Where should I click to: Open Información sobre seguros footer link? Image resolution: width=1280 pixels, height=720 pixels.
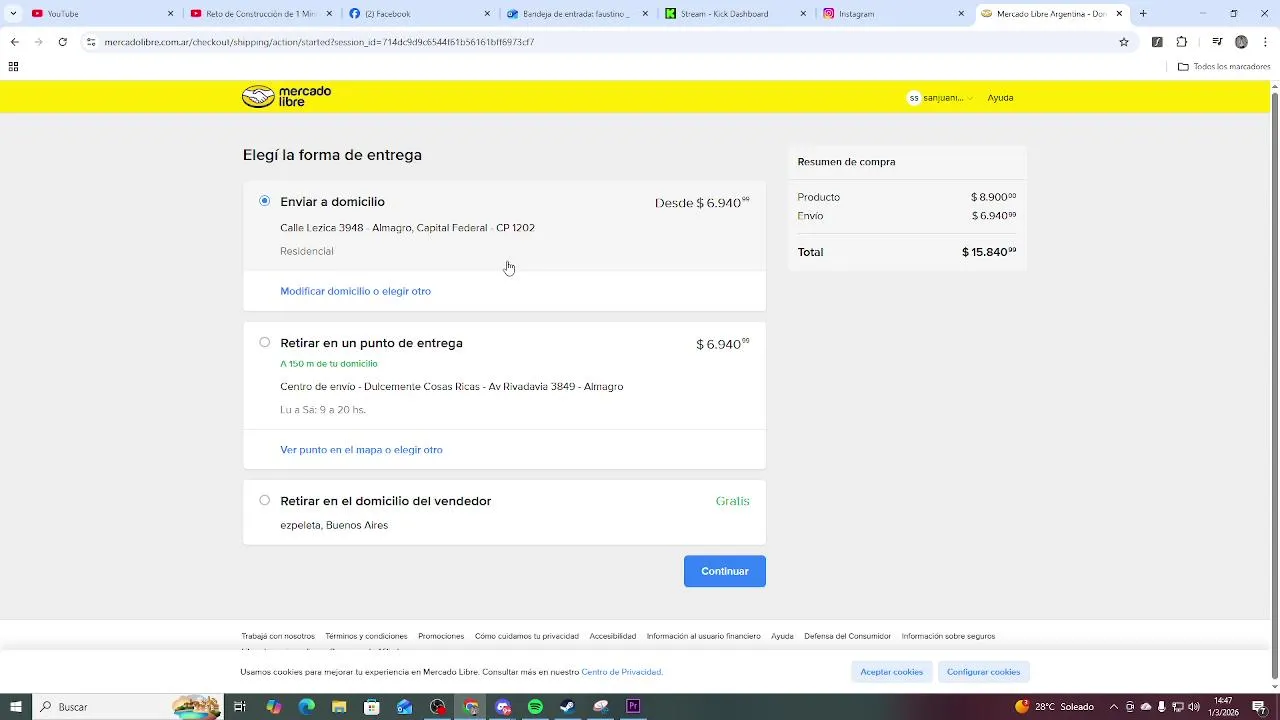click(x=948, y=636)
